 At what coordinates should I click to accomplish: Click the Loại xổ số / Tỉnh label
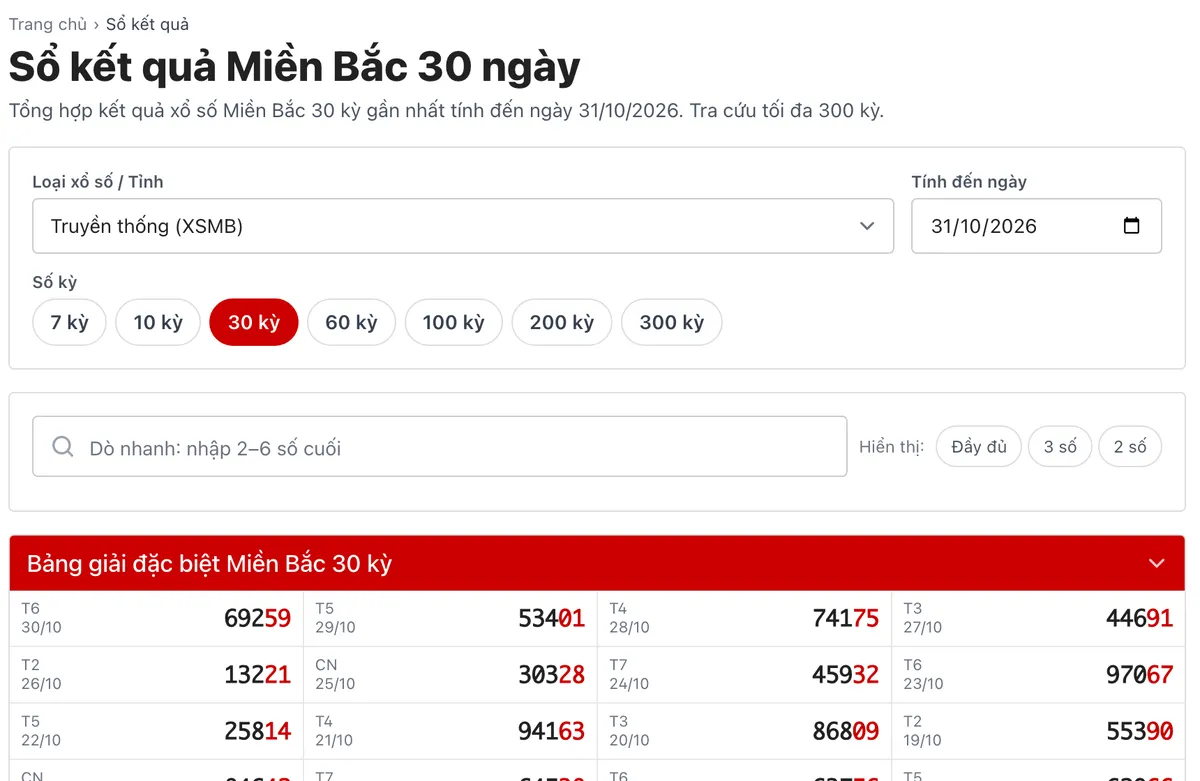(98, 182)
